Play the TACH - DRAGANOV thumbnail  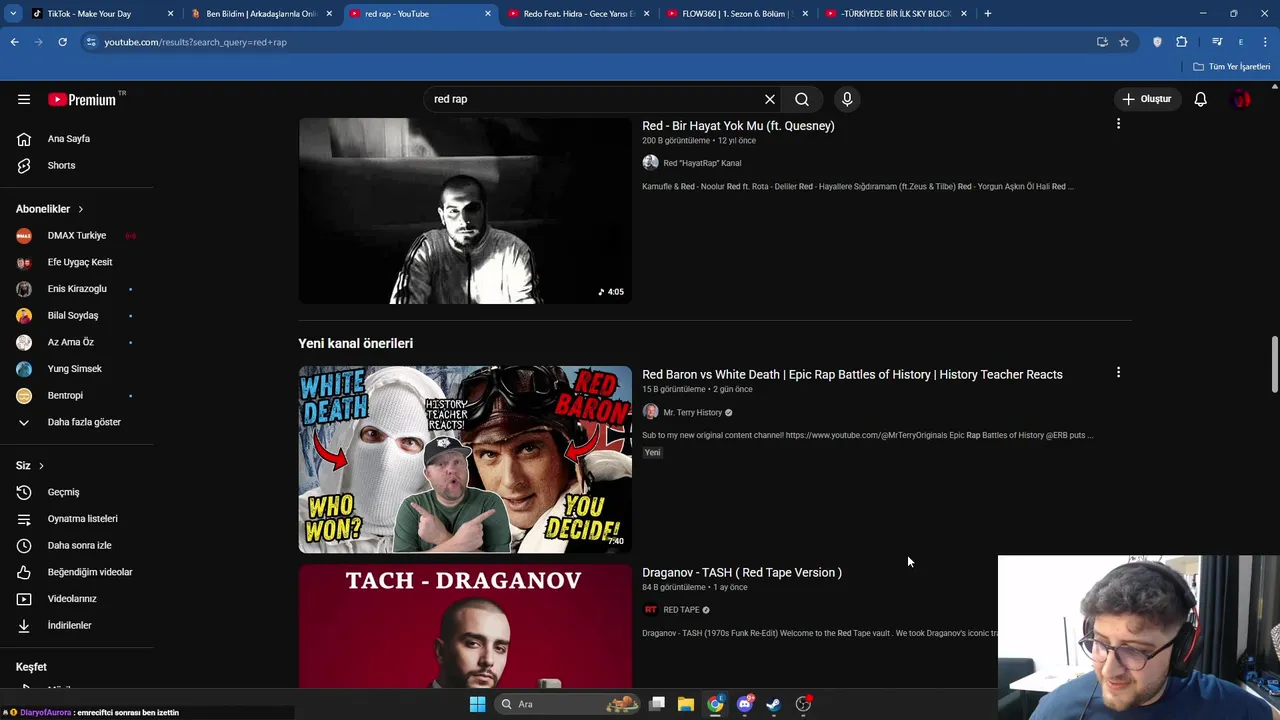point(465,626)
